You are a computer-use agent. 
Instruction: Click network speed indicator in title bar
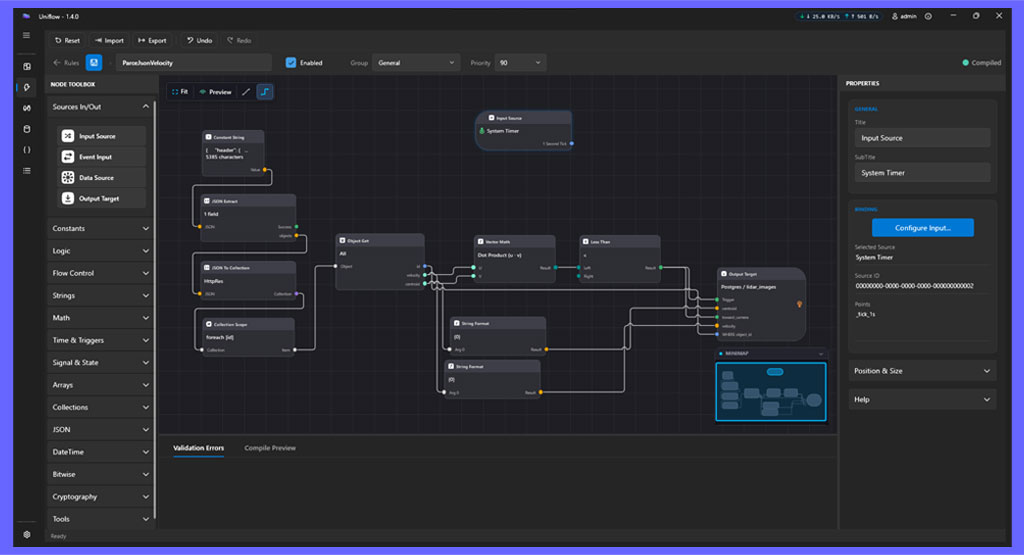pos(840,16)
